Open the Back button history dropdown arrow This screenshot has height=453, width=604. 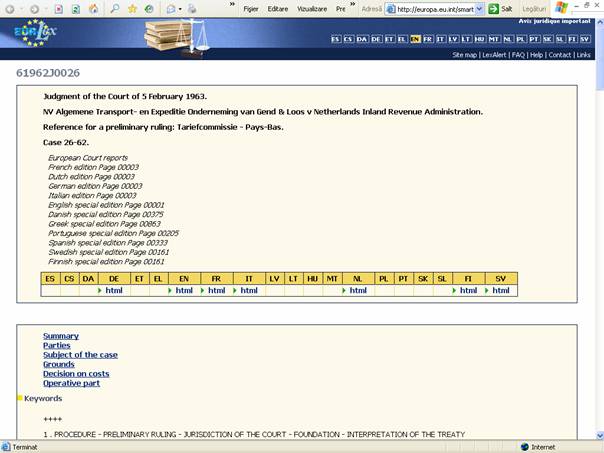(21, 9)
